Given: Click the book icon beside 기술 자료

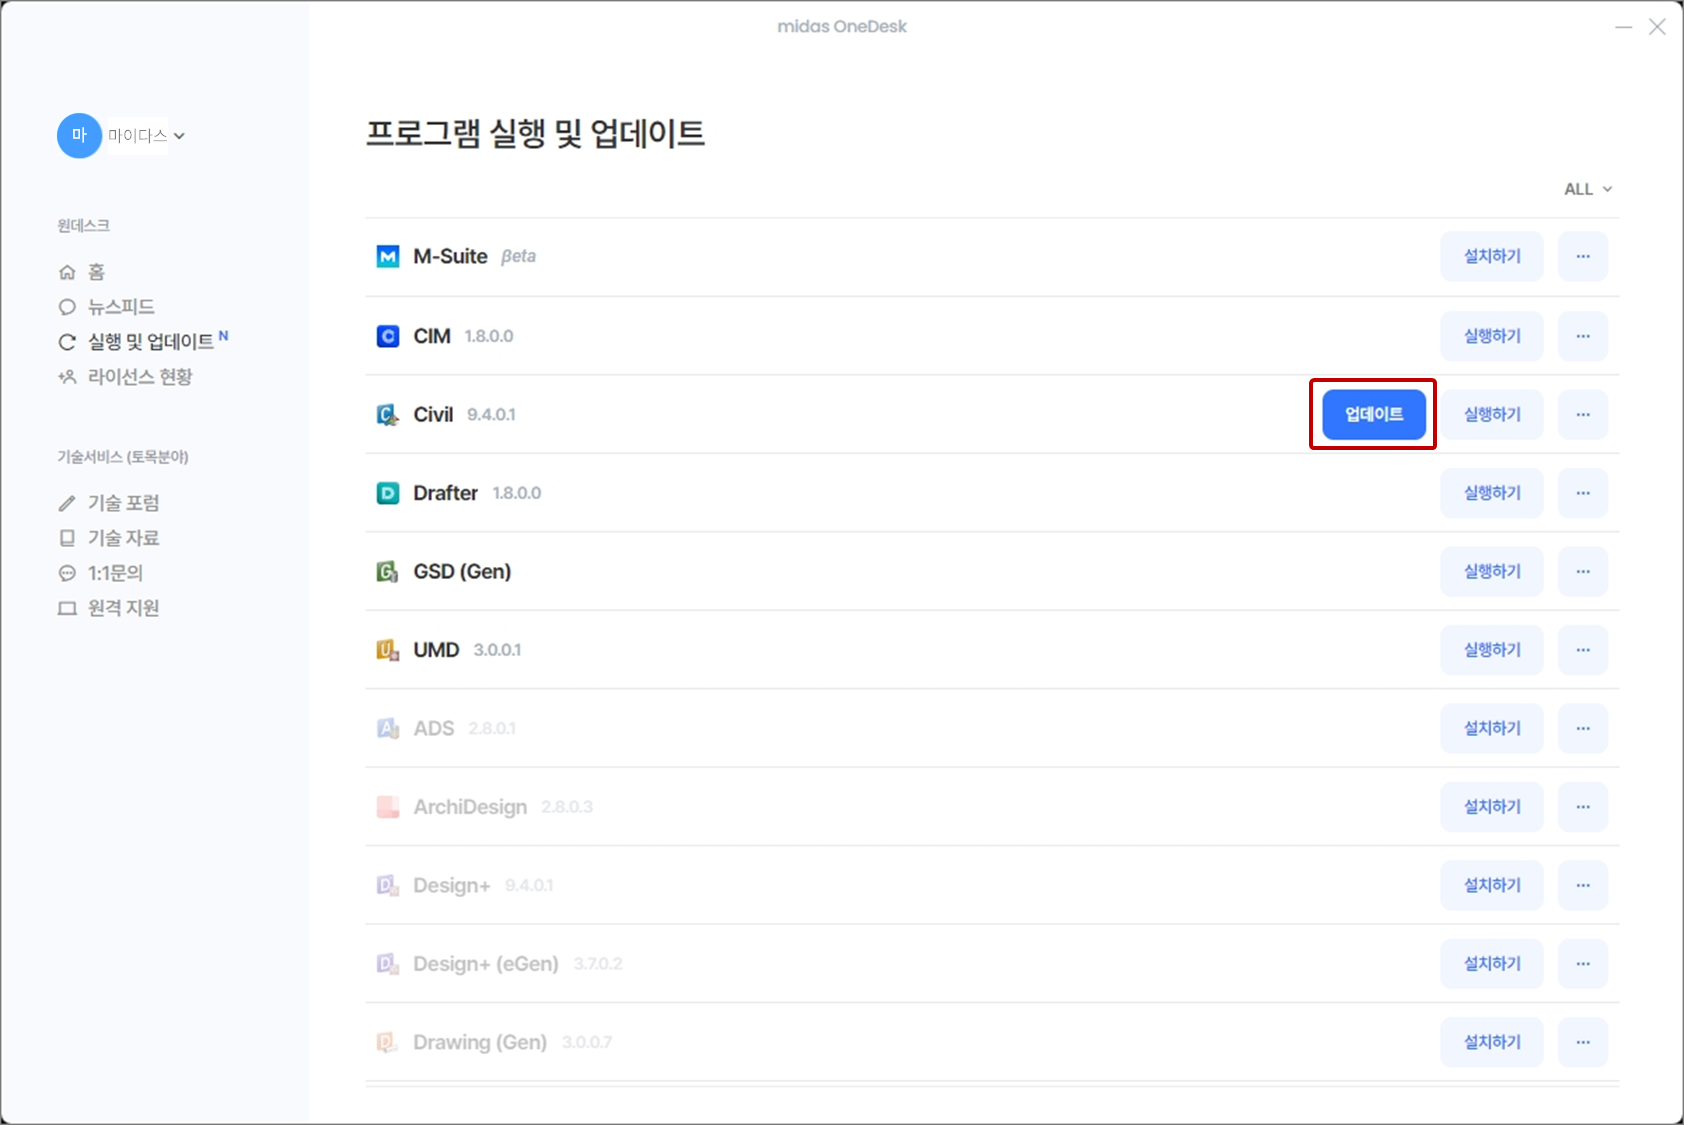Looking at the screenshot, I should click(x=67, y=538).
